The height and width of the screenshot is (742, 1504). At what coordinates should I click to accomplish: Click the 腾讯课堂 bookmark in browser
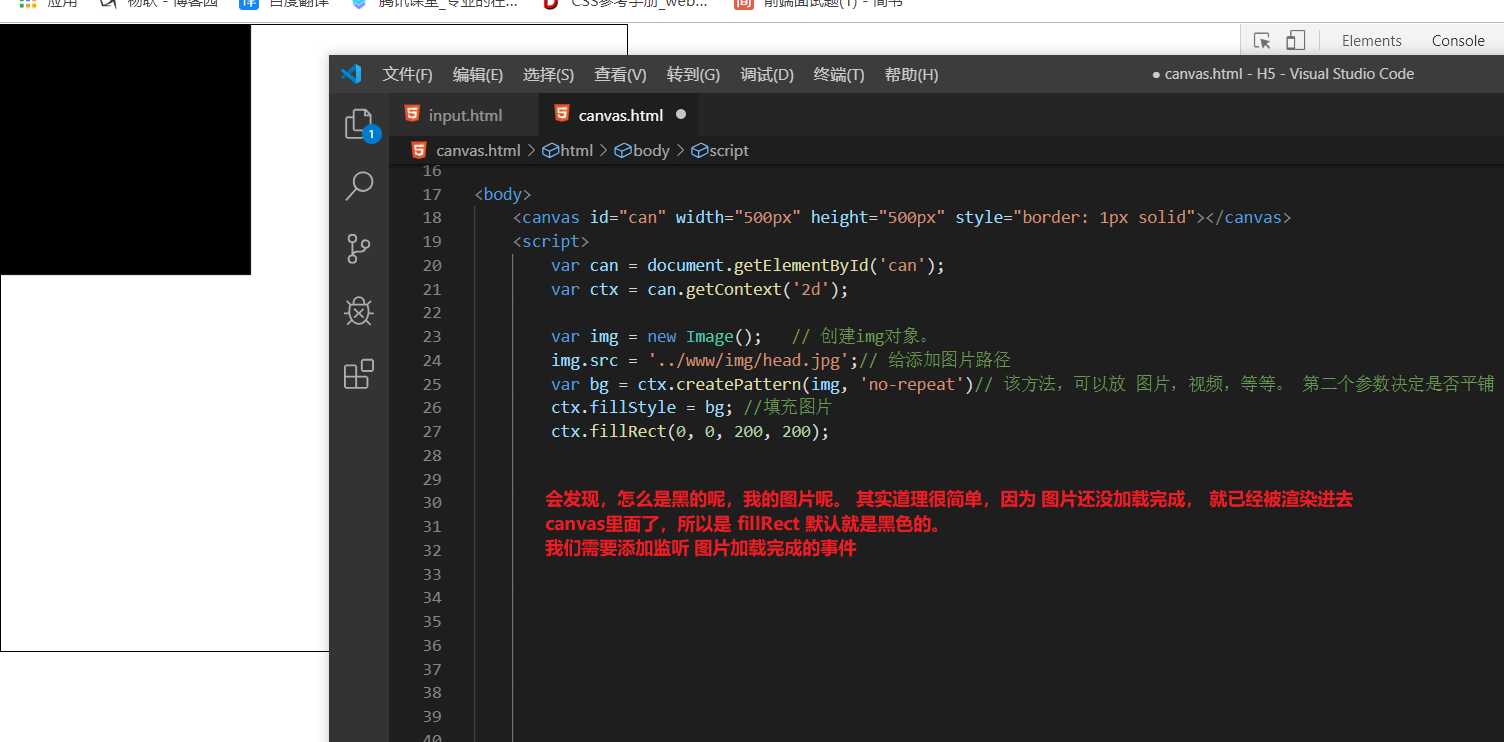click(x=433, y=3)
